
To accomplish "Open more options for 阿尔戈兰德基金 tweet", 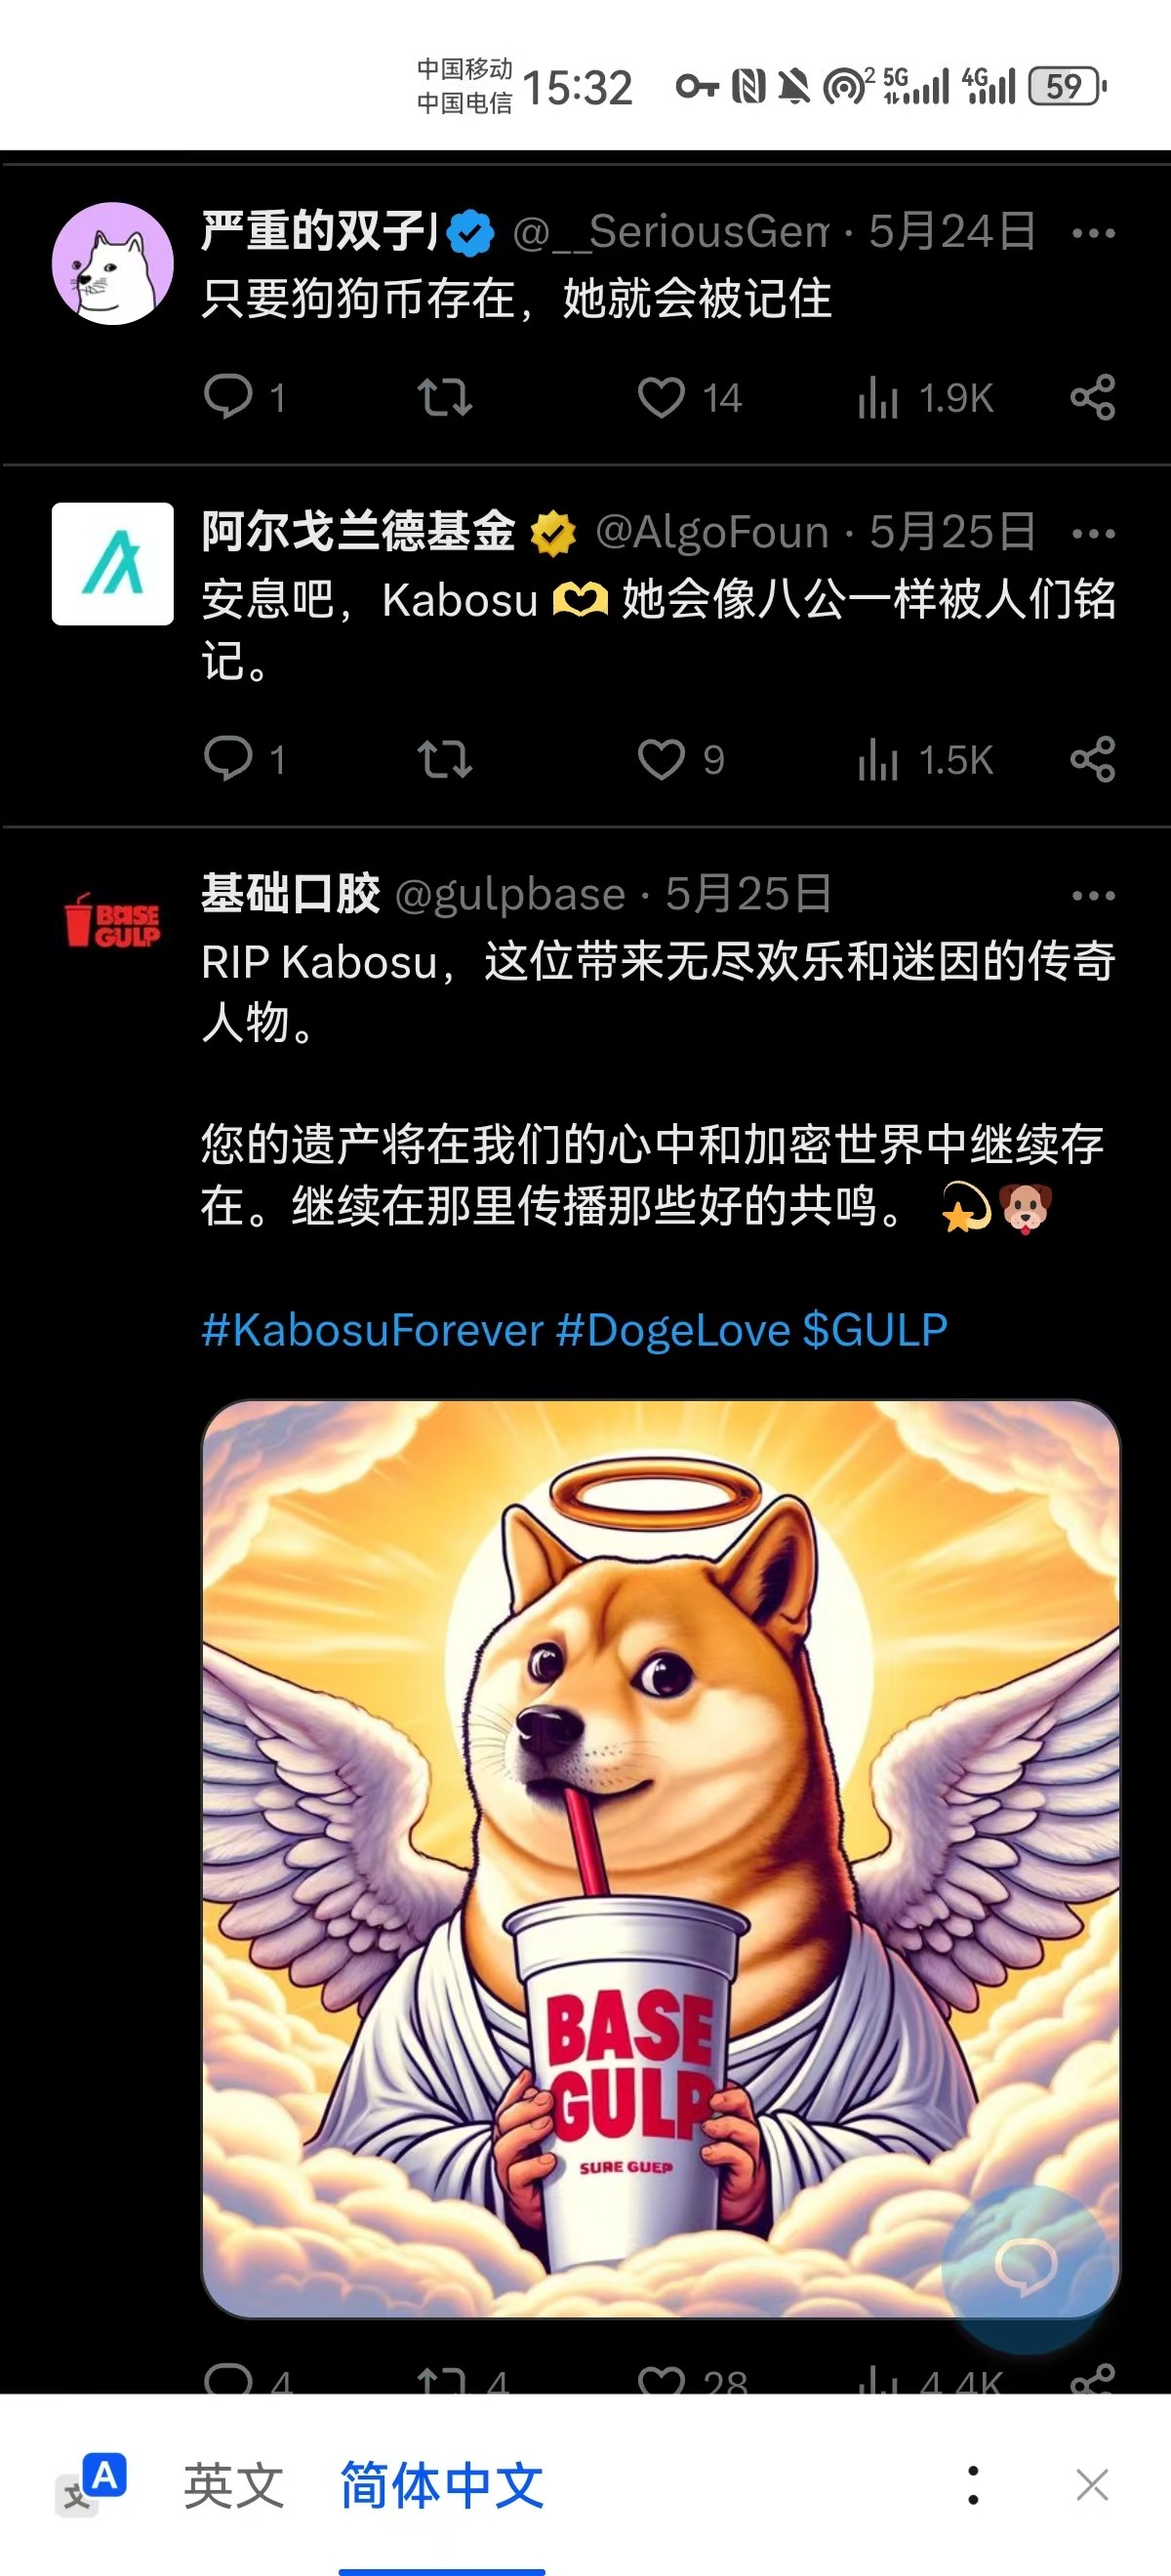I will click(x=1093, y=533).
